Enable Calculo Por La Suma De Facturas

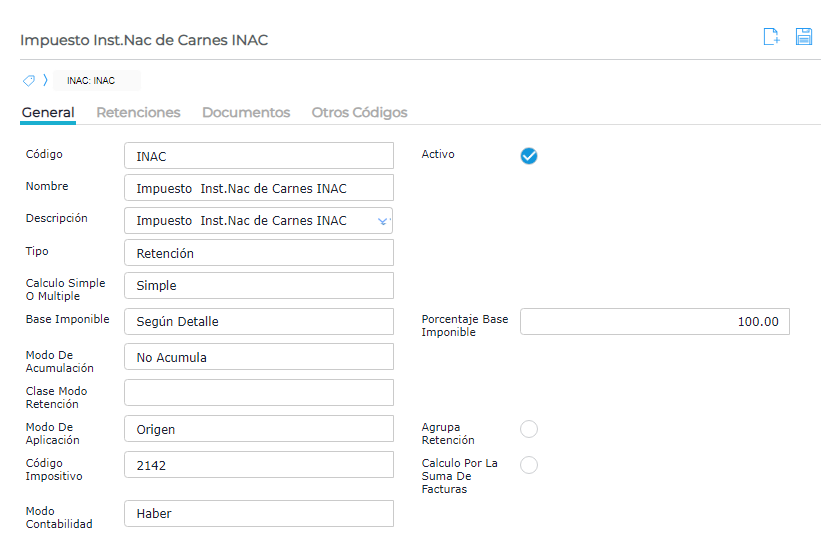[529, 465]
